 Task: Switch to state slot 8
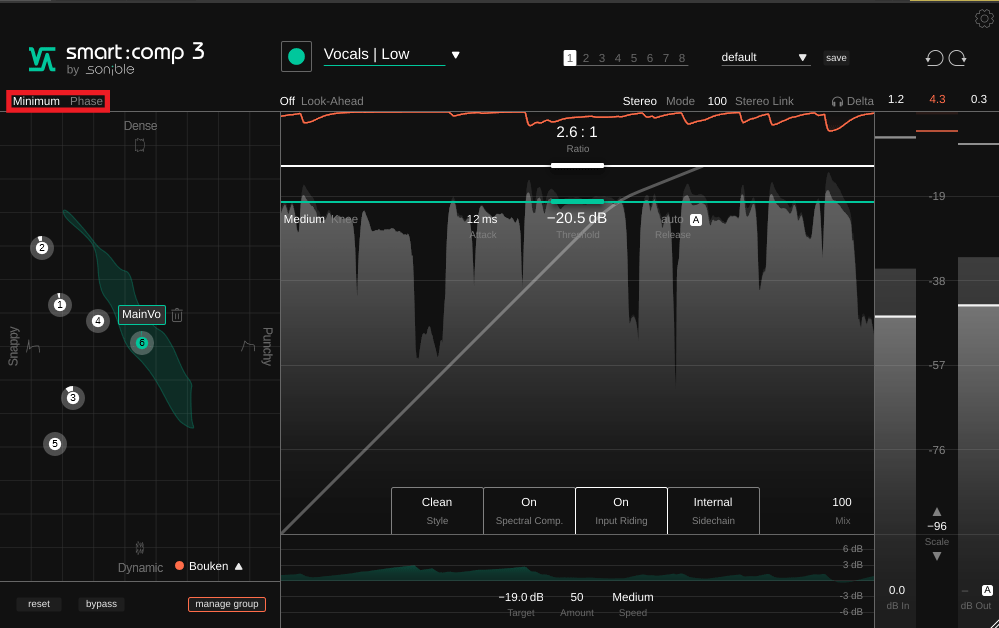(682, 58)
